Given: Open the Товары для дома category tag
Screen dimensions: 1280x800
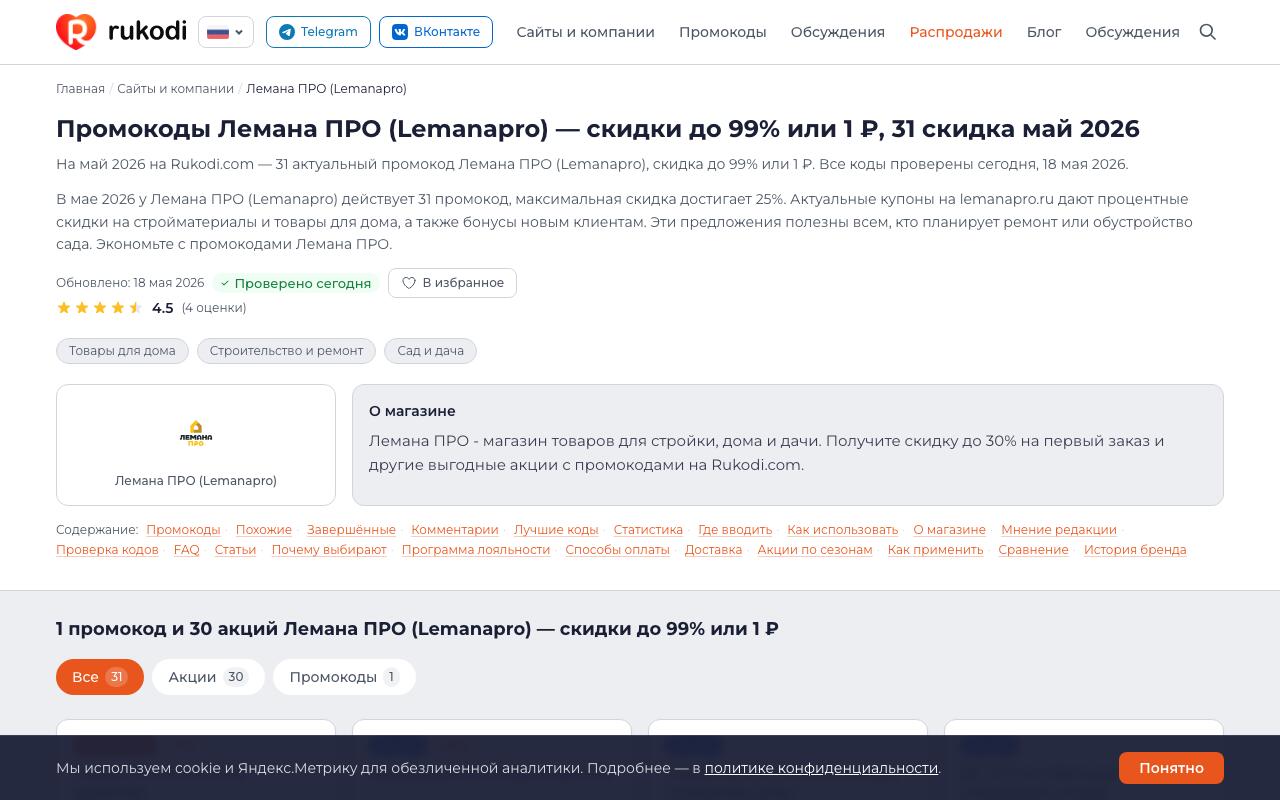Looking at the screenshot, I should pos(122,351).
